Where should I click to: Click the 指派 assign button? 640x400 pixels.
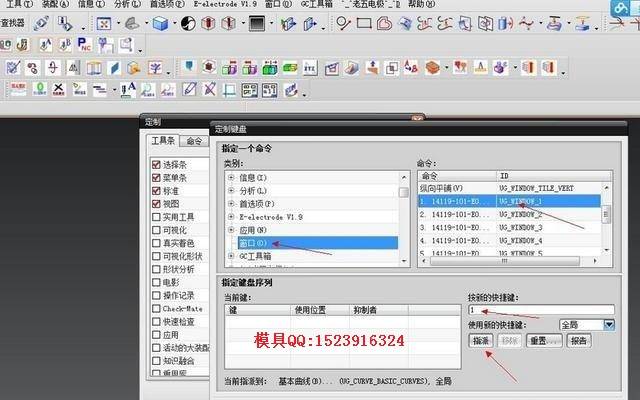(481, 340)
